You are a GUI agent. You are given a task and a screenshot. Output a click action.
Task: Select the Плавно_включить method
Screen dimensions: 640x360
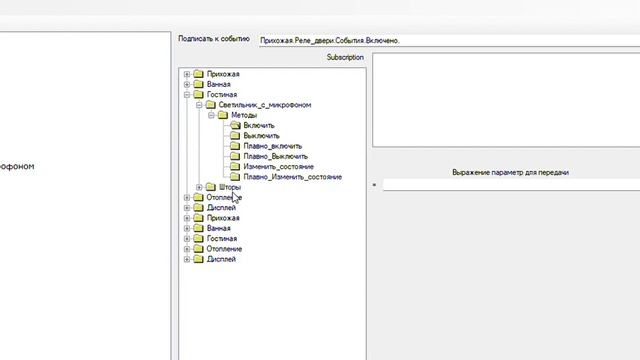[273, 146]
